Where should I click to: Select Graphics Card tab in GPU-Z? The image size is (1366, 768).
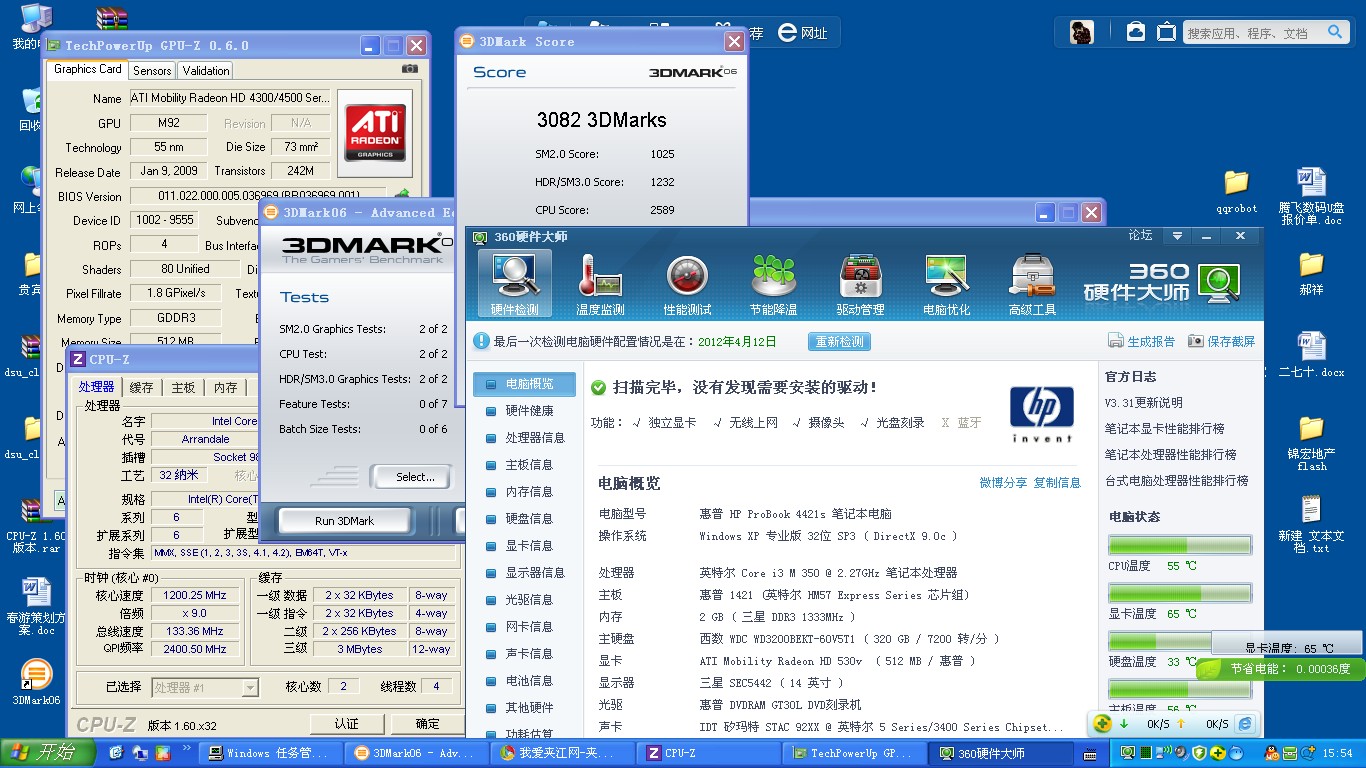click(x=88, y=69)
